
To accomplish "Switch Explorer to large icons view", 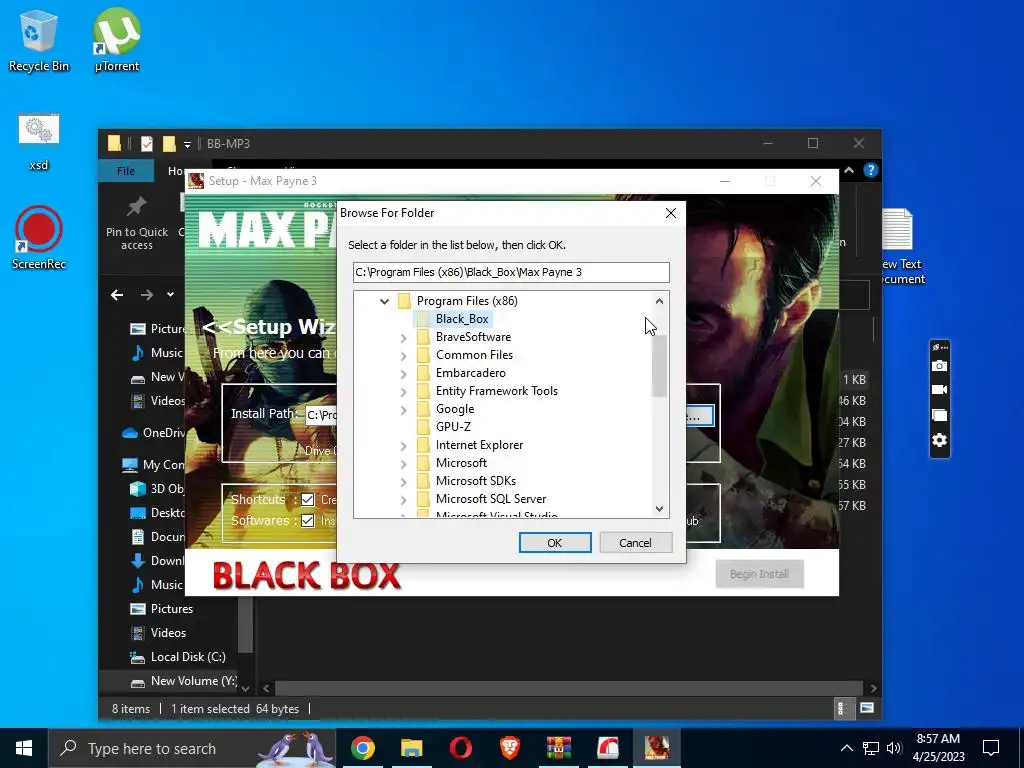I will click(x=867, y=709).
